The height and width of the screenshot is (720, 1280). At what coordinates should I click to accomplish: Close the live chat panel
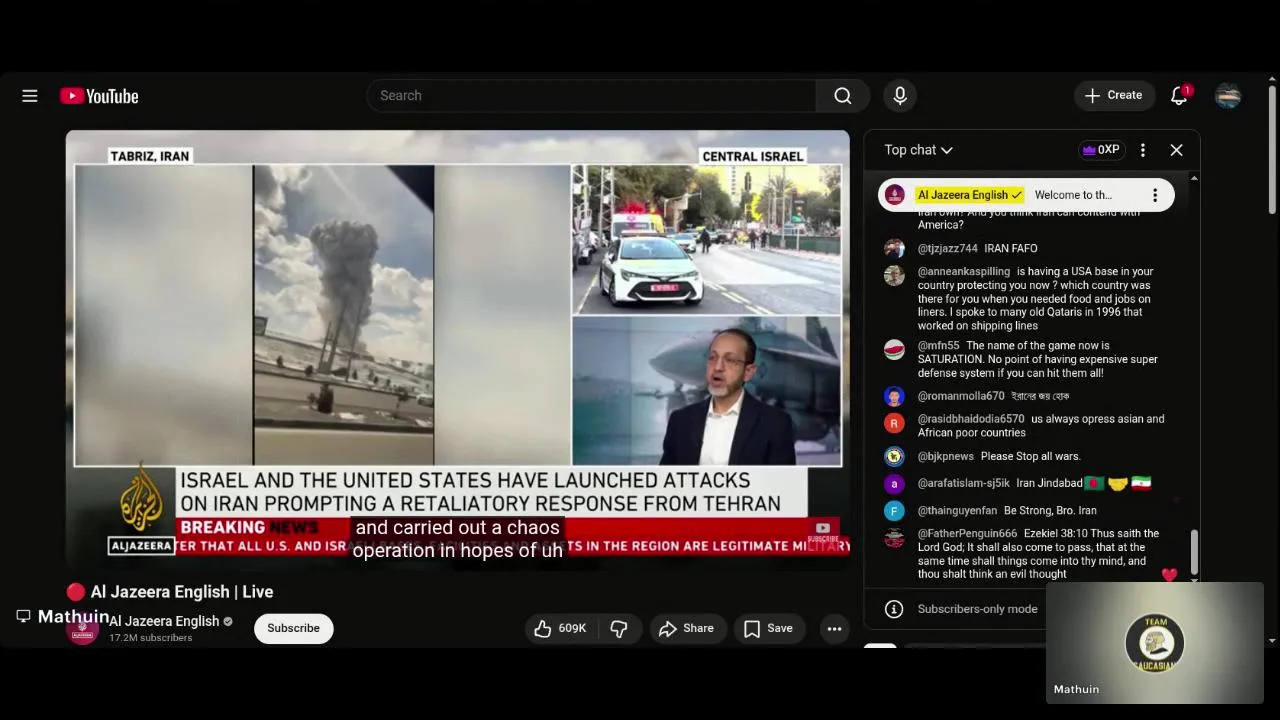(x=1176, y=150)
